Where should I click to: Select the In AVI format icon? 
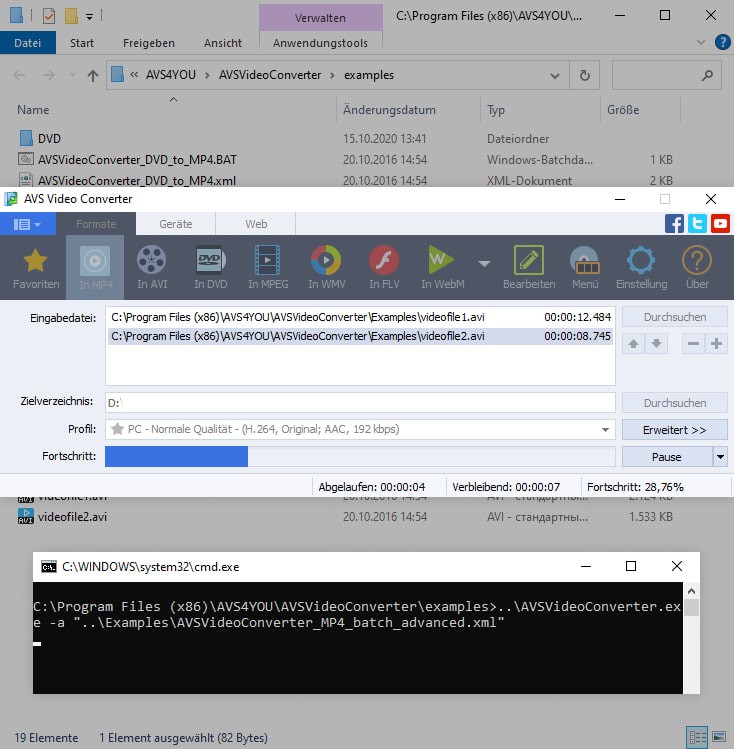[x=152, y=267]
